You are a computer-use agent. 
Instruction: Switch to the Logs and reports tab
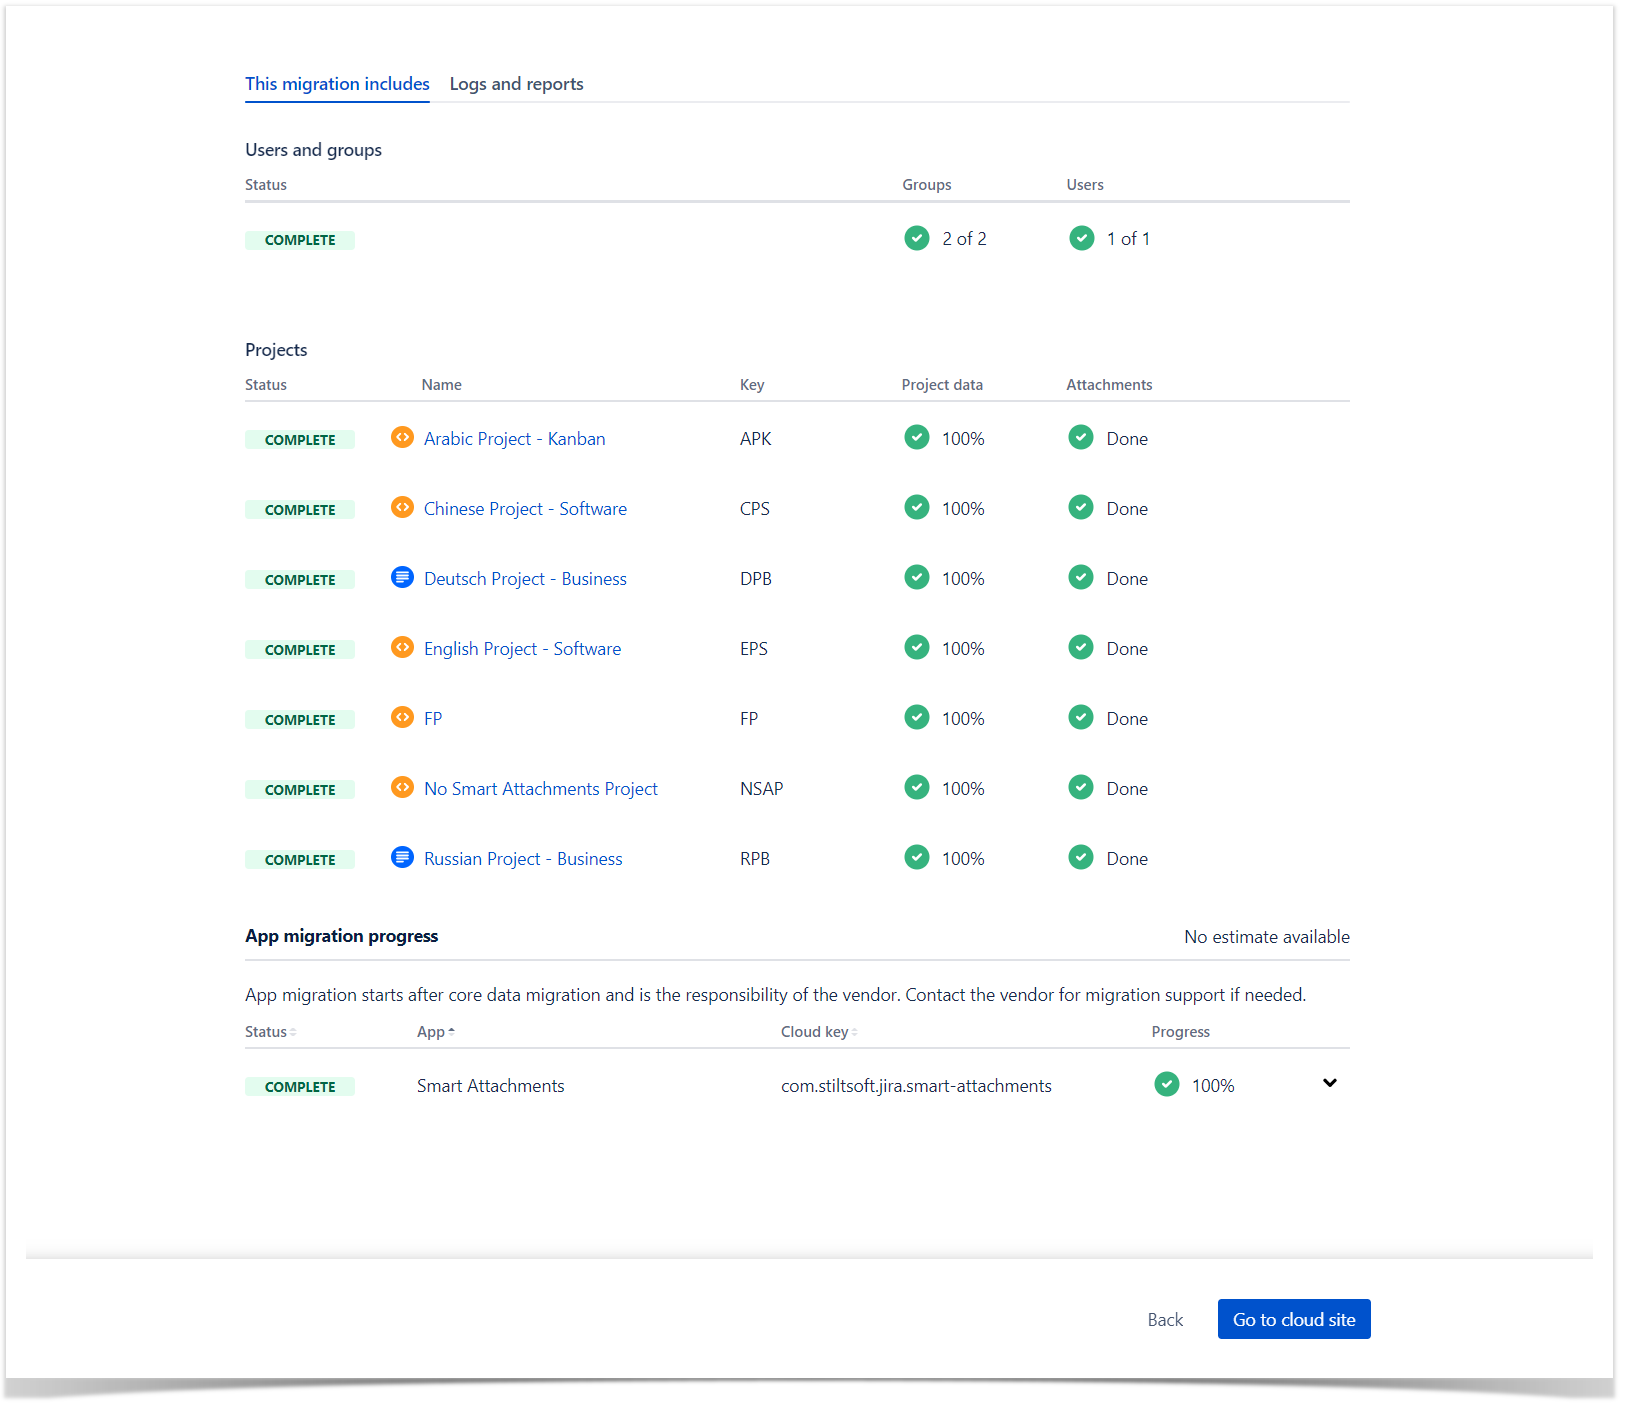[516, 84]
